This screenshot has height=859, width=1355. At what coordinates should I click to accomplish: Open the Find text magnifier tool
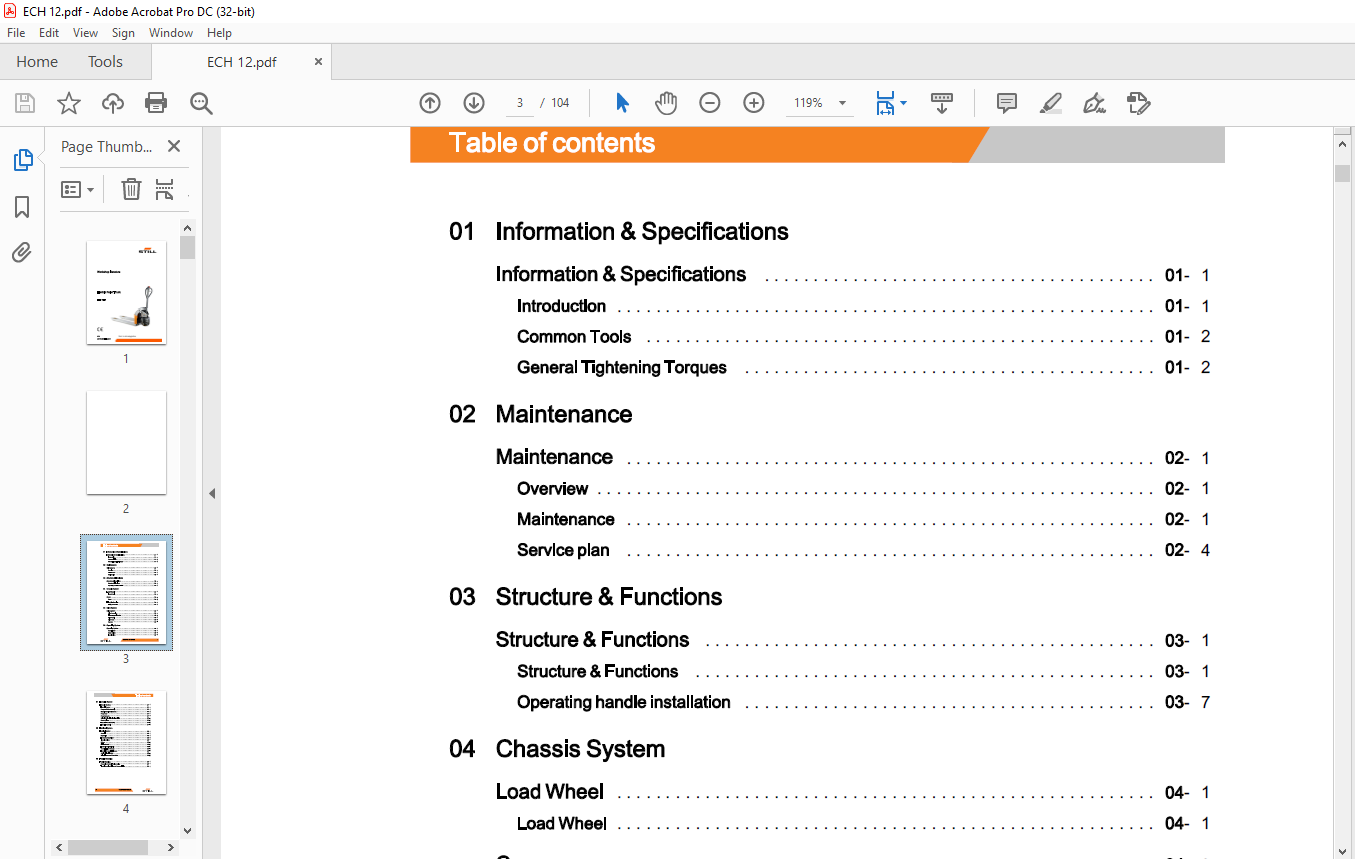click(201, 103)
